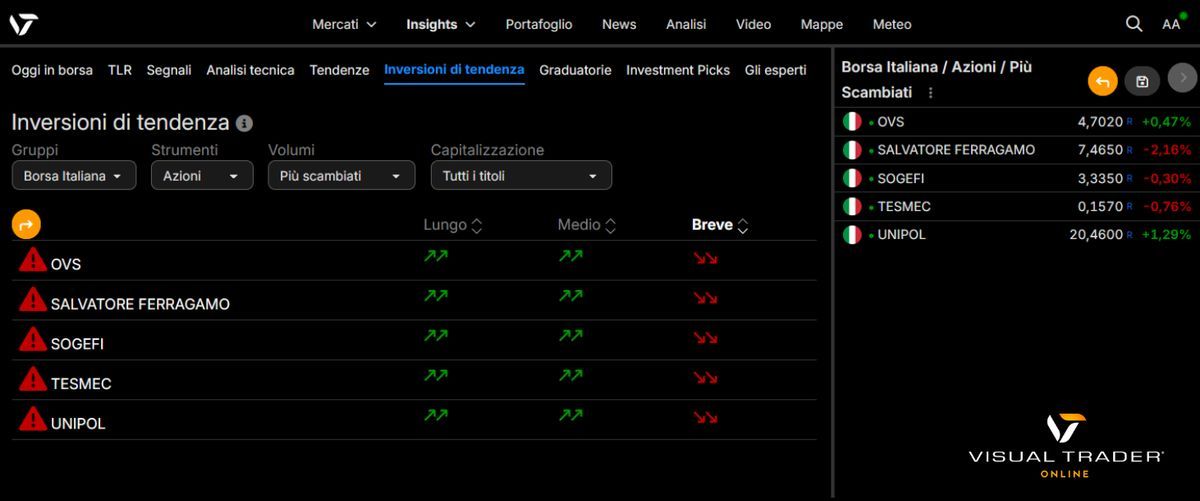The image size is (1200, 501).
Task: Open the search magnifier icon
Action: click(x=1133, y=24)
